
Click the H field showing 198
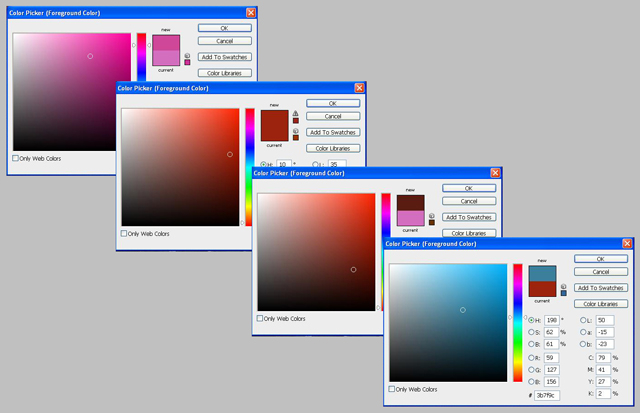551,320
